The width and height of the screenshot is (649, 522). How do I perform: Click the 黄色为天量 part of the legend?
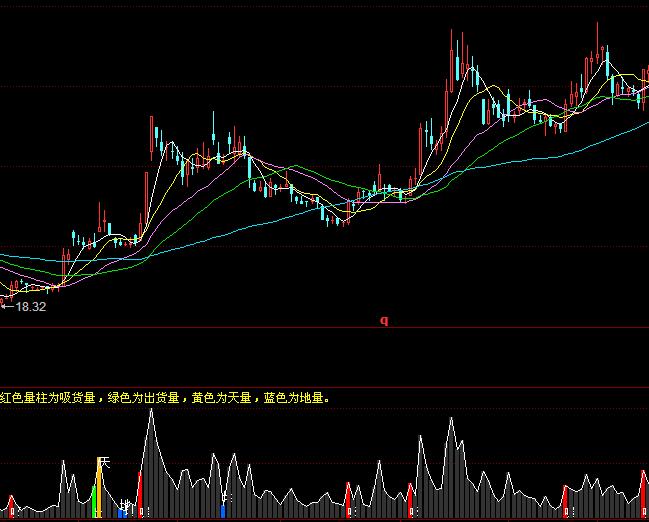click(x=222, y=398)
